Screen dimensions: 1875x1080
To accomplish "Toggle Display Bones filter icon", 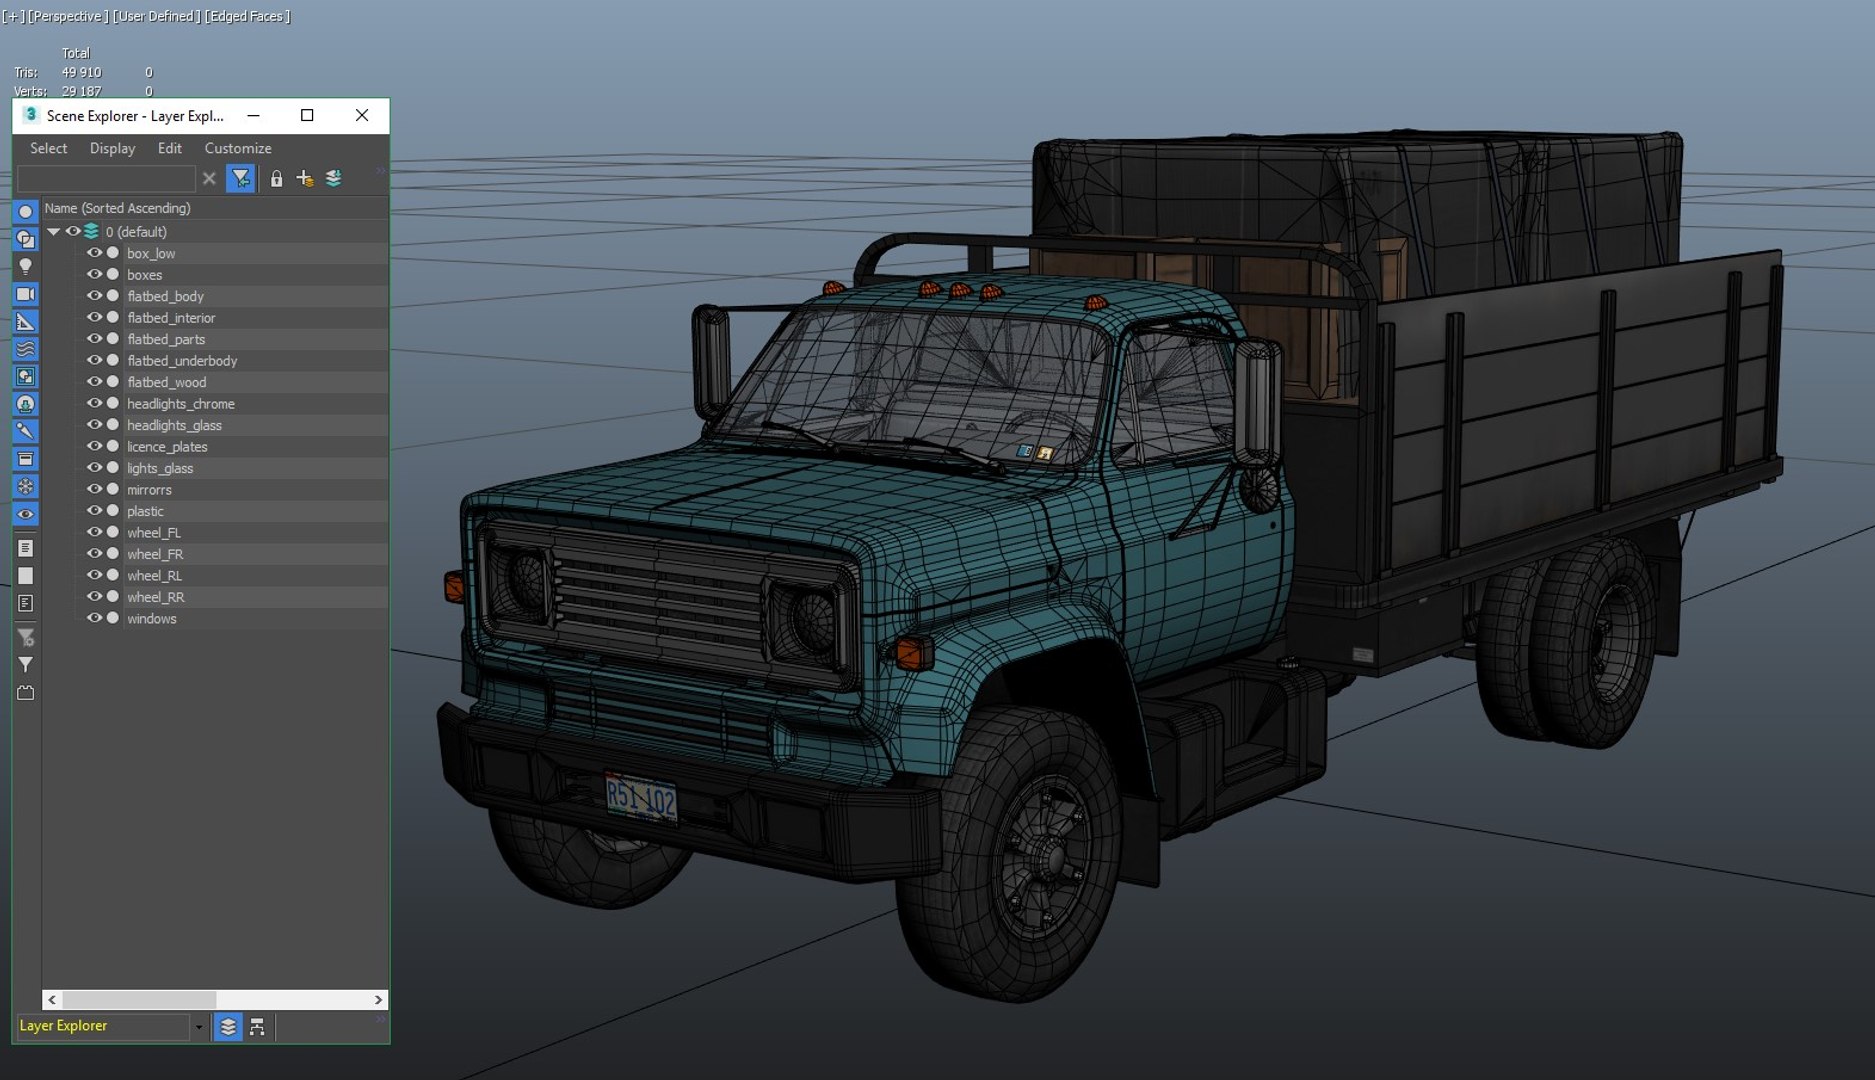I will pos(26,431).
